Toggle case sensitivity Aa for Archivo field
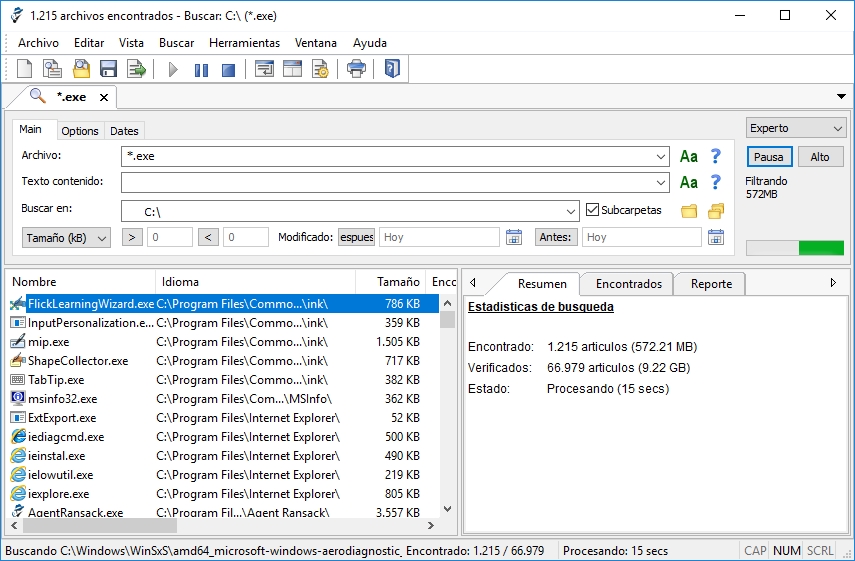 [689, 156]
